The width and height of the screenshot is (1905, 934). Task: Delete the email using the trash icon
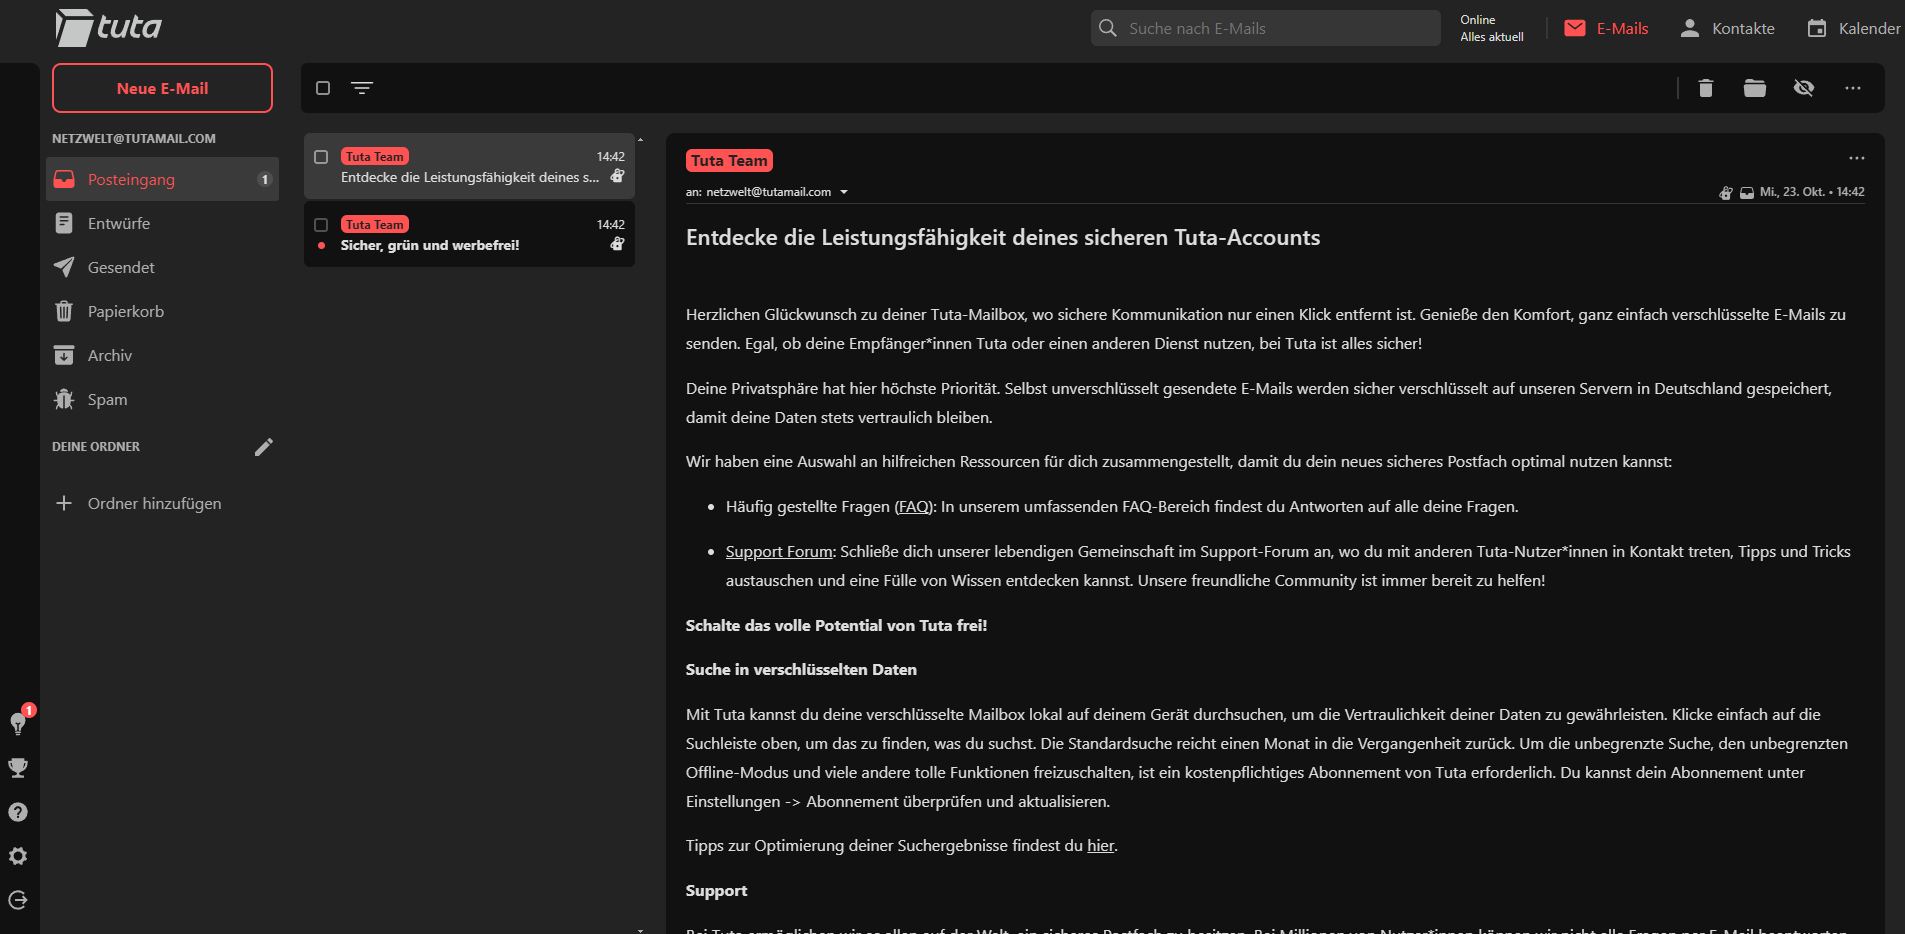pyautogui.click(x=1705, y=88)
